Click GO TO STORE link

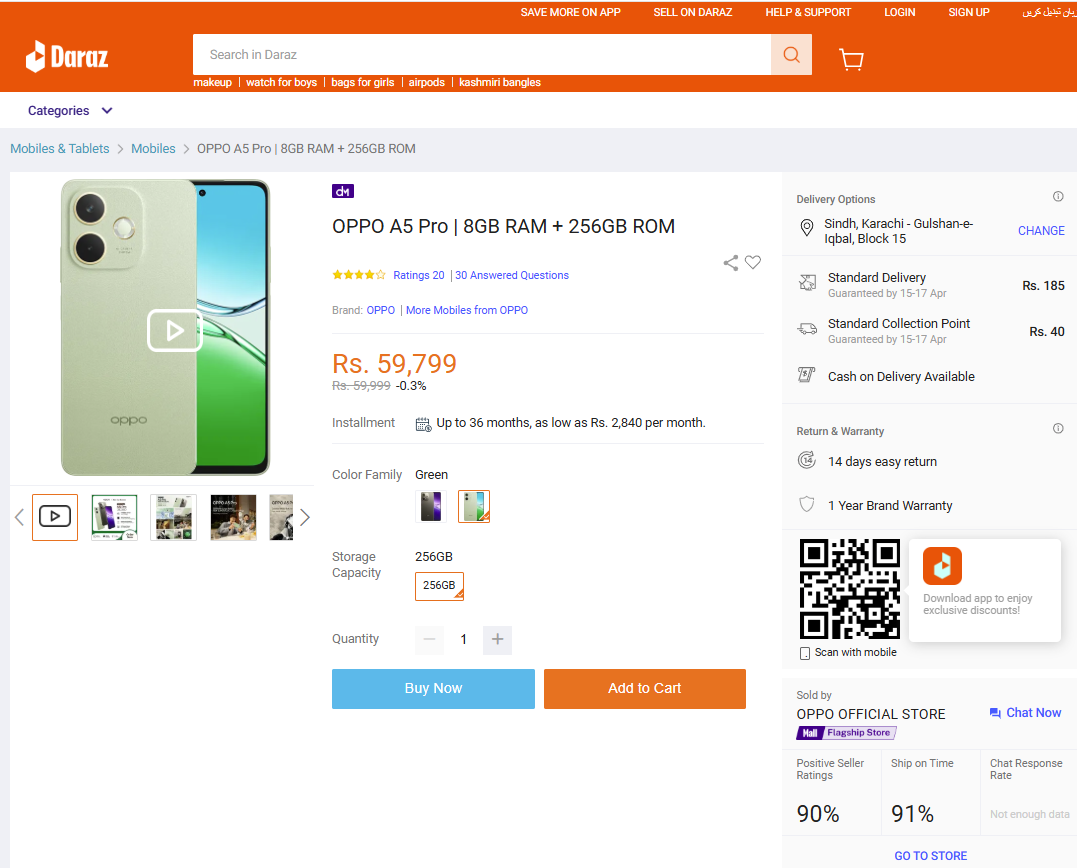(x=930, y=856)
